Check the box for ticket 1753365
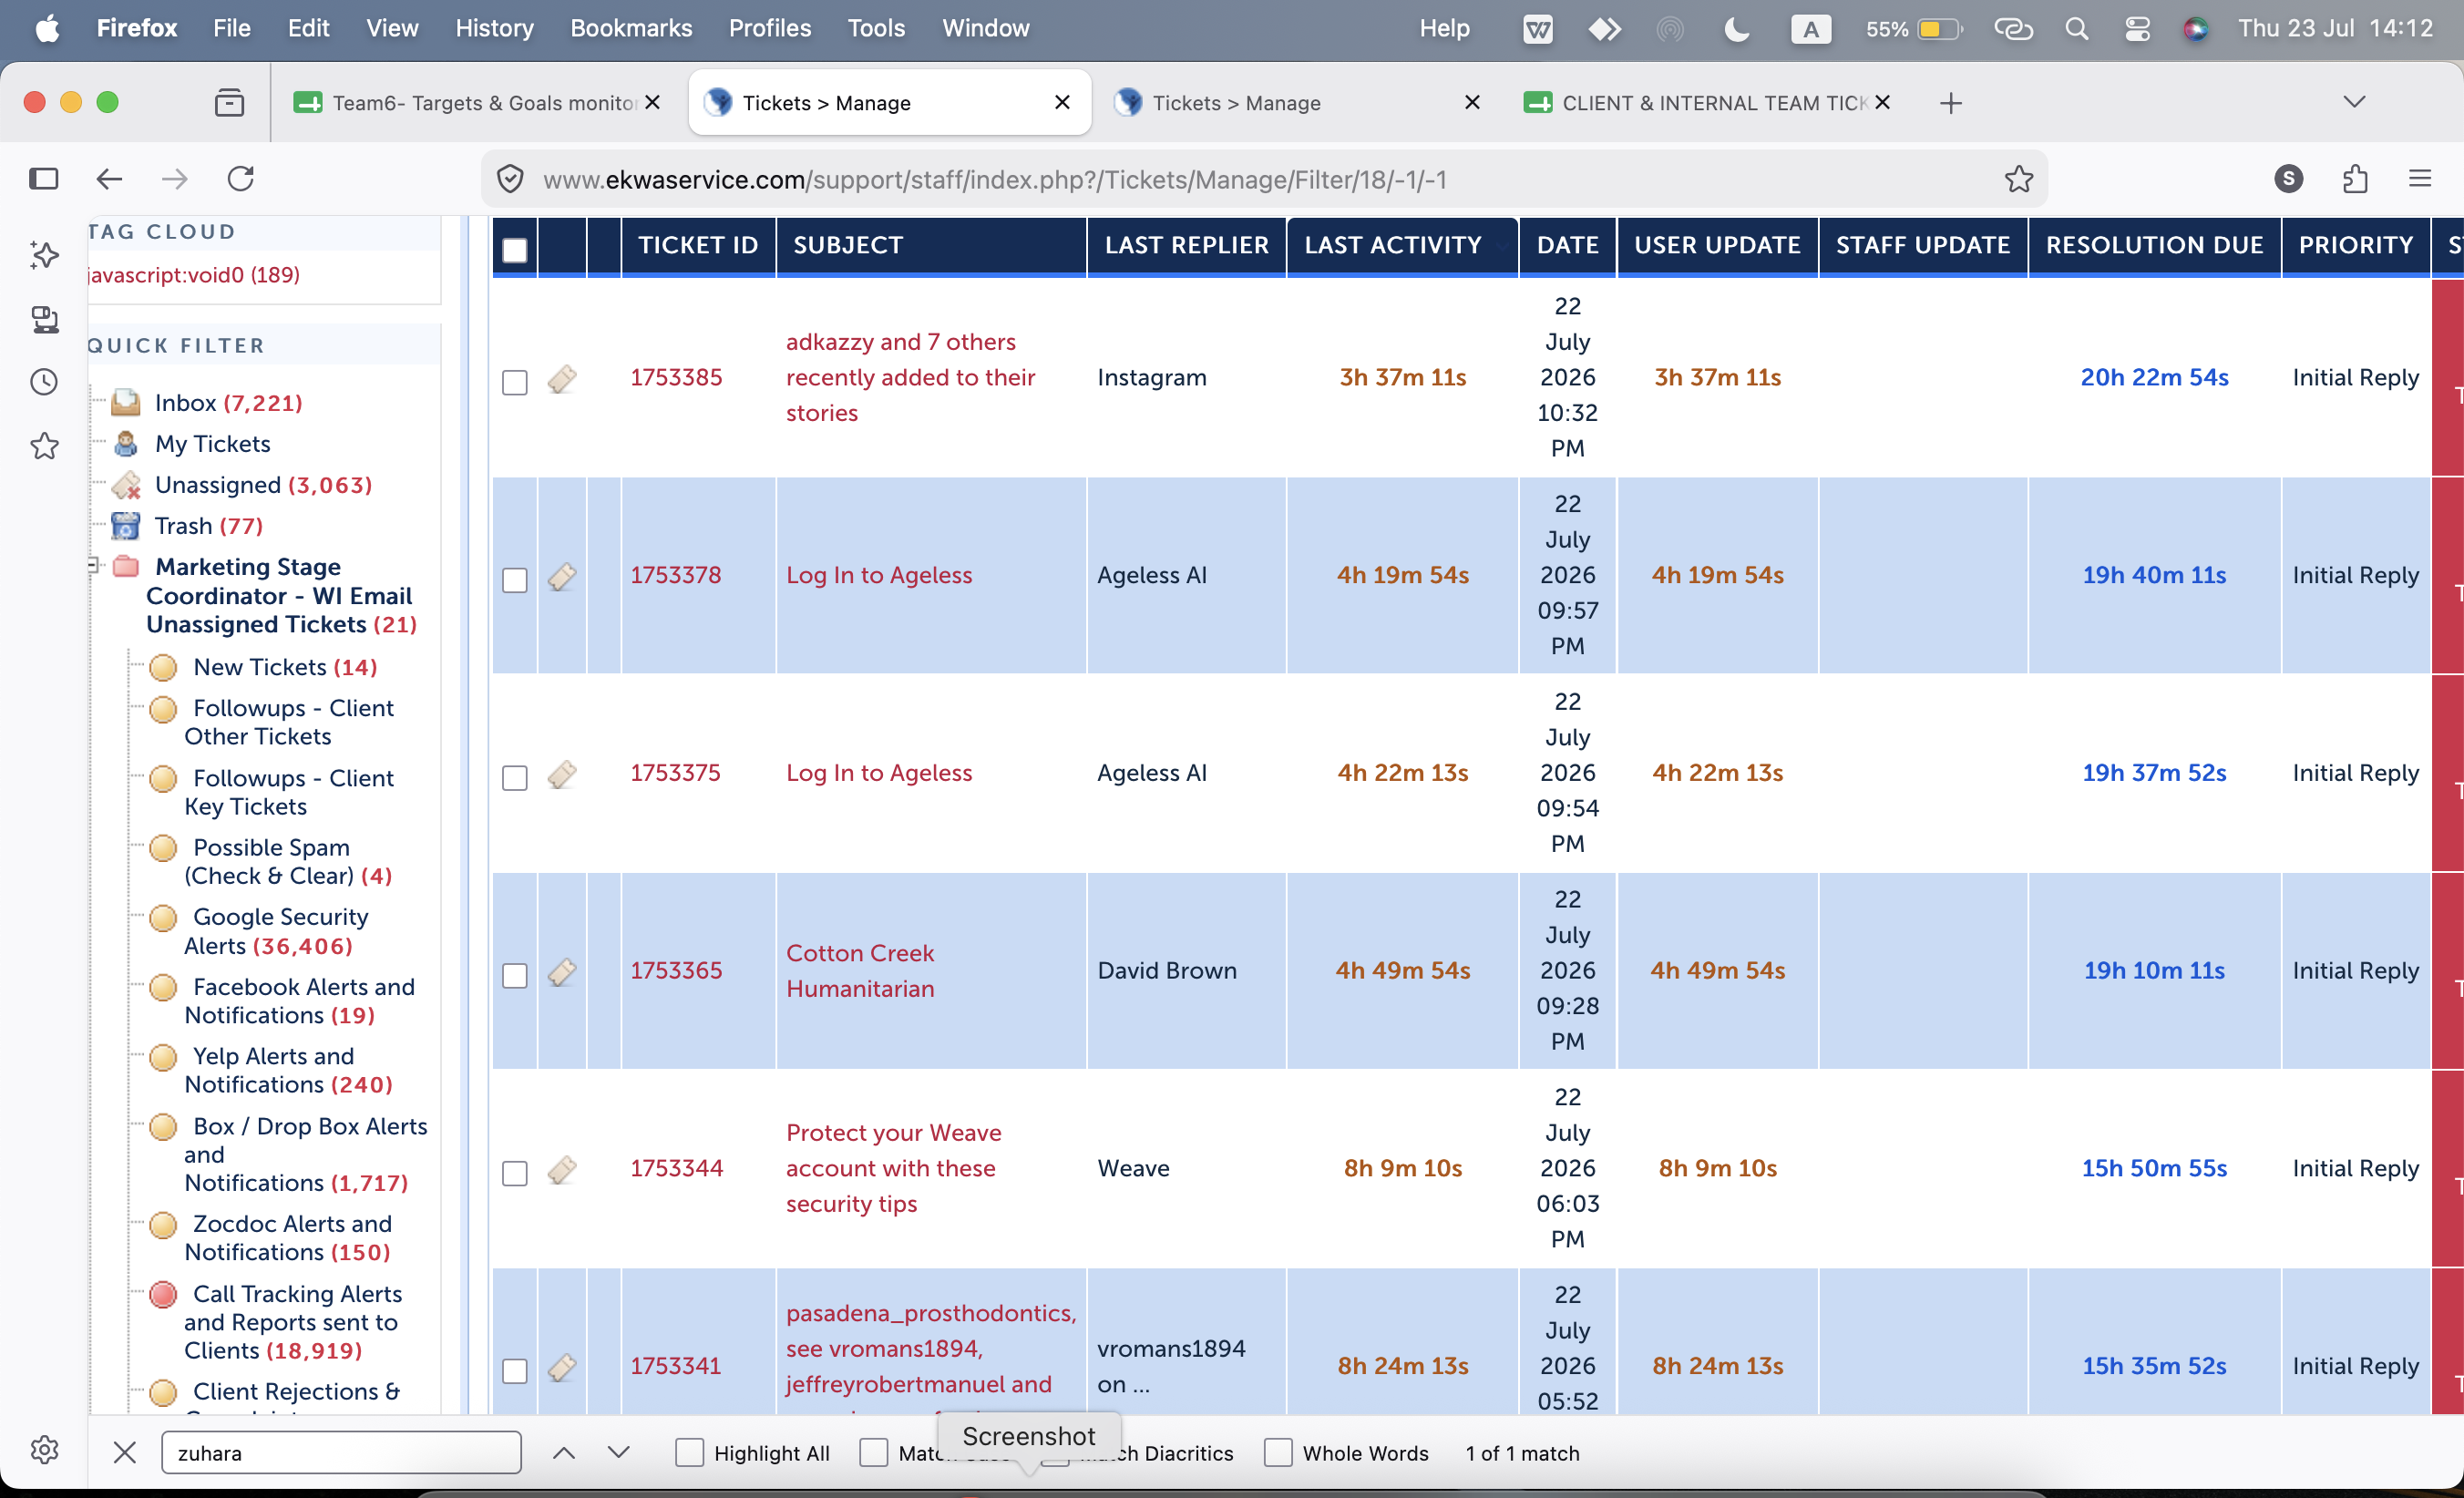Viewport: 2464px width, 1498px height. [x=515, y=975]
